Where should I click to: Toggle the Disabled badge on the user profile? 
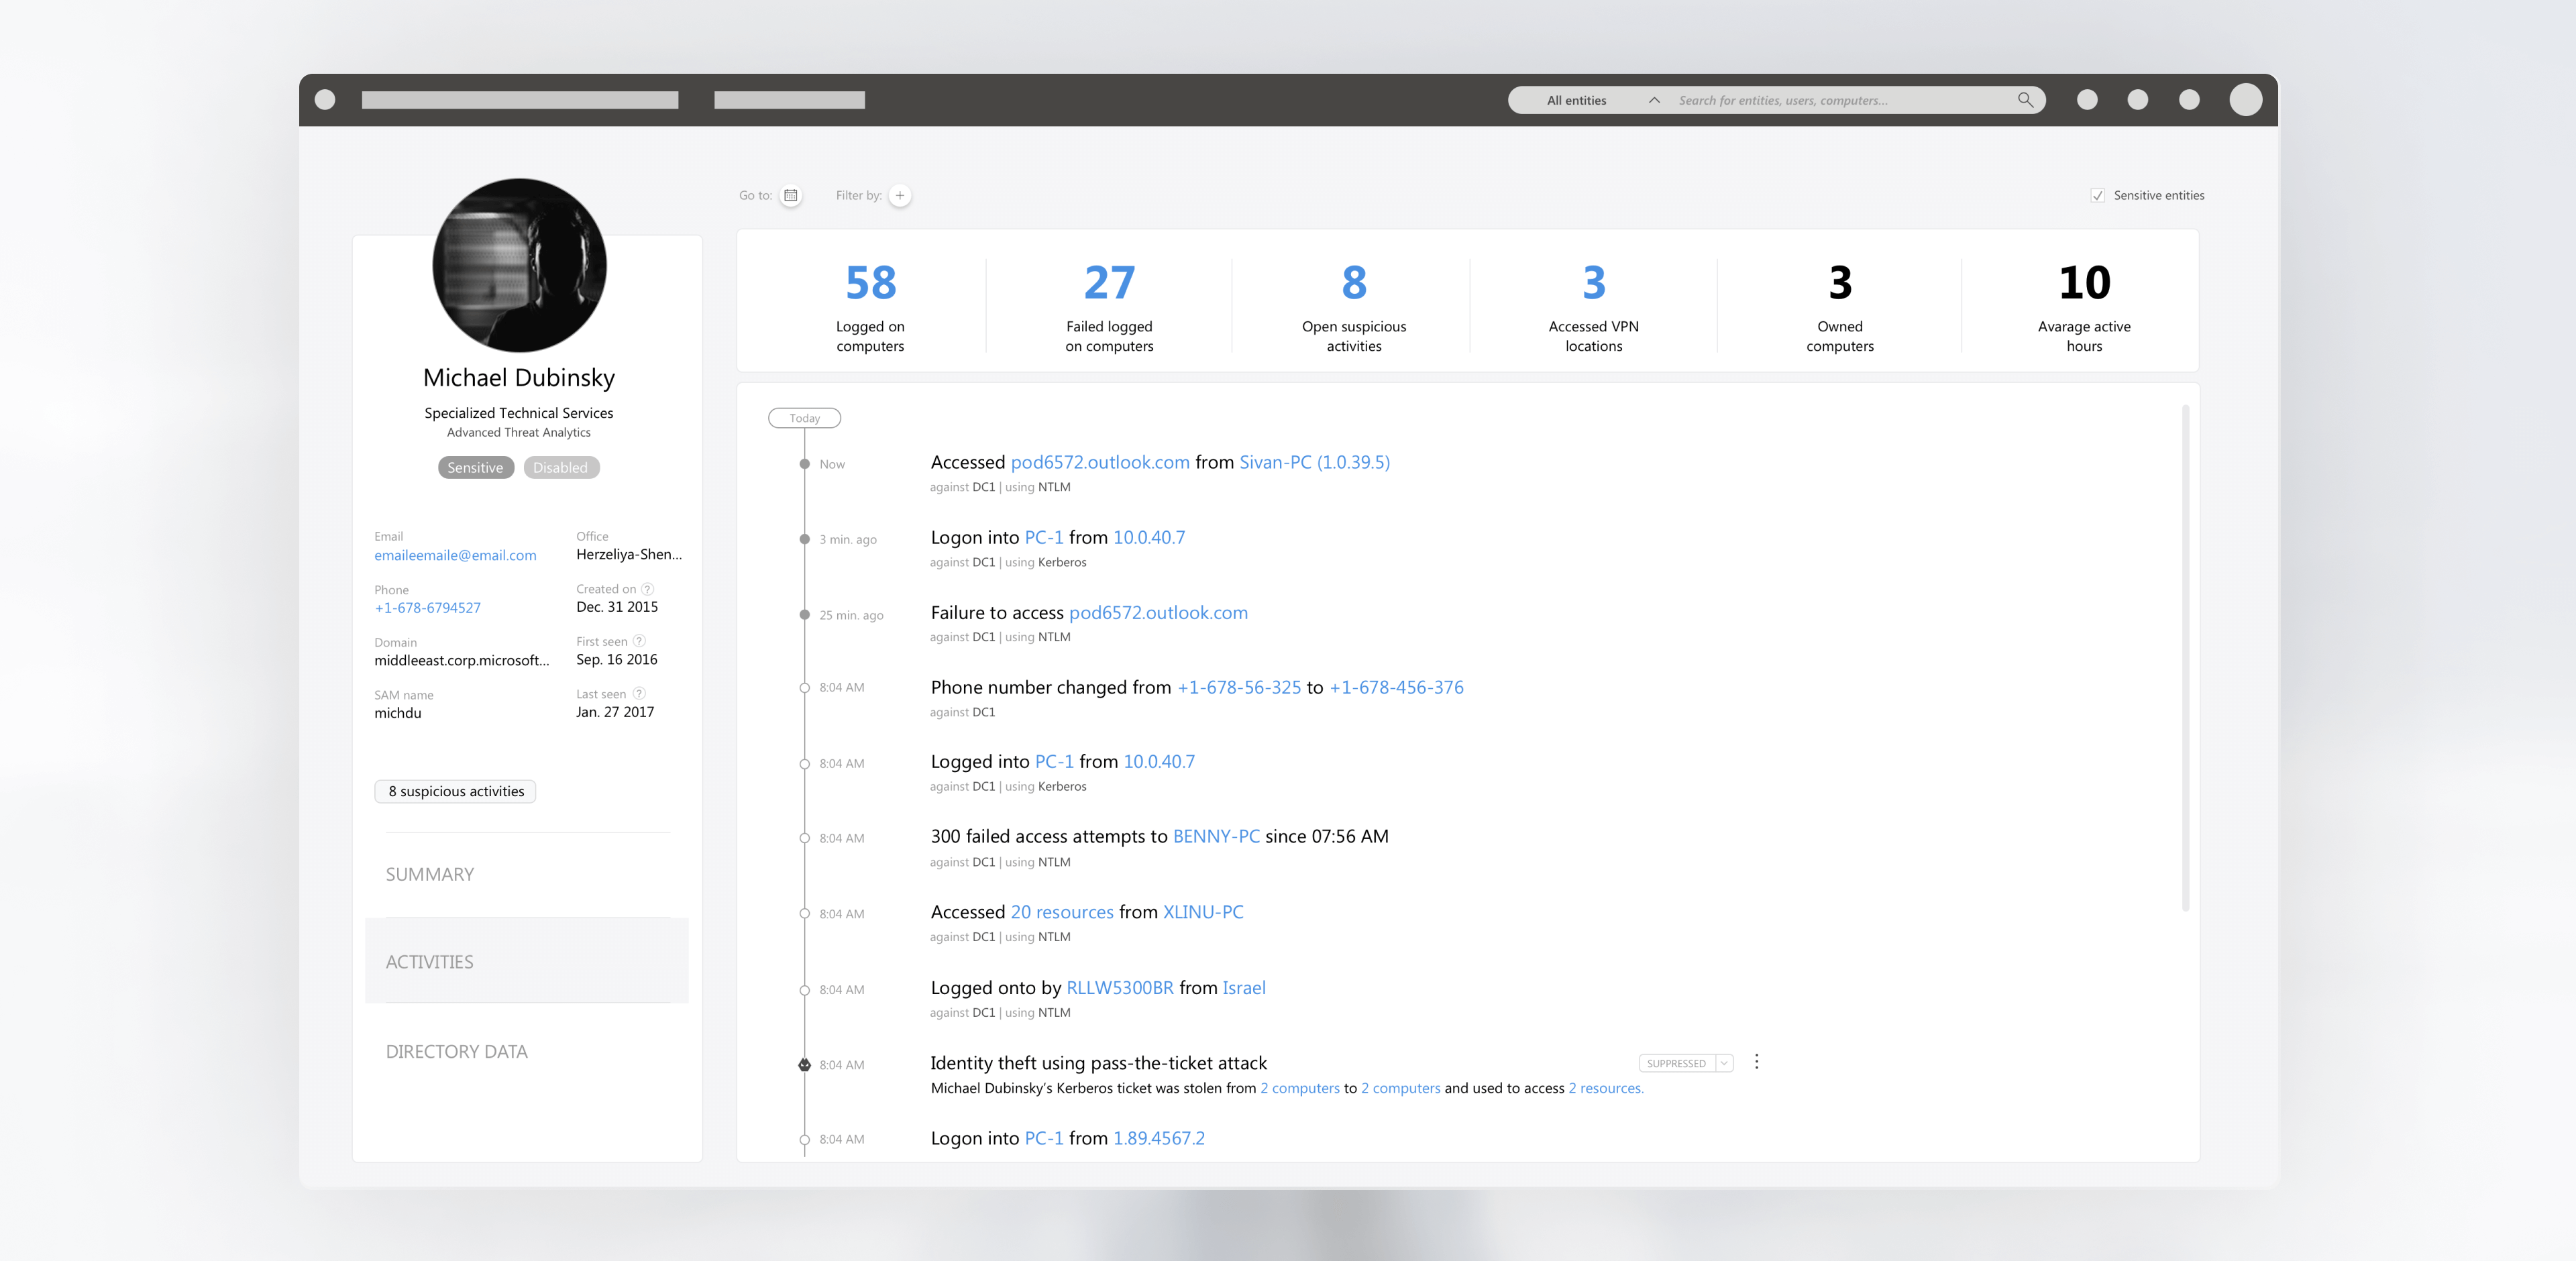(x=560, y=467)
